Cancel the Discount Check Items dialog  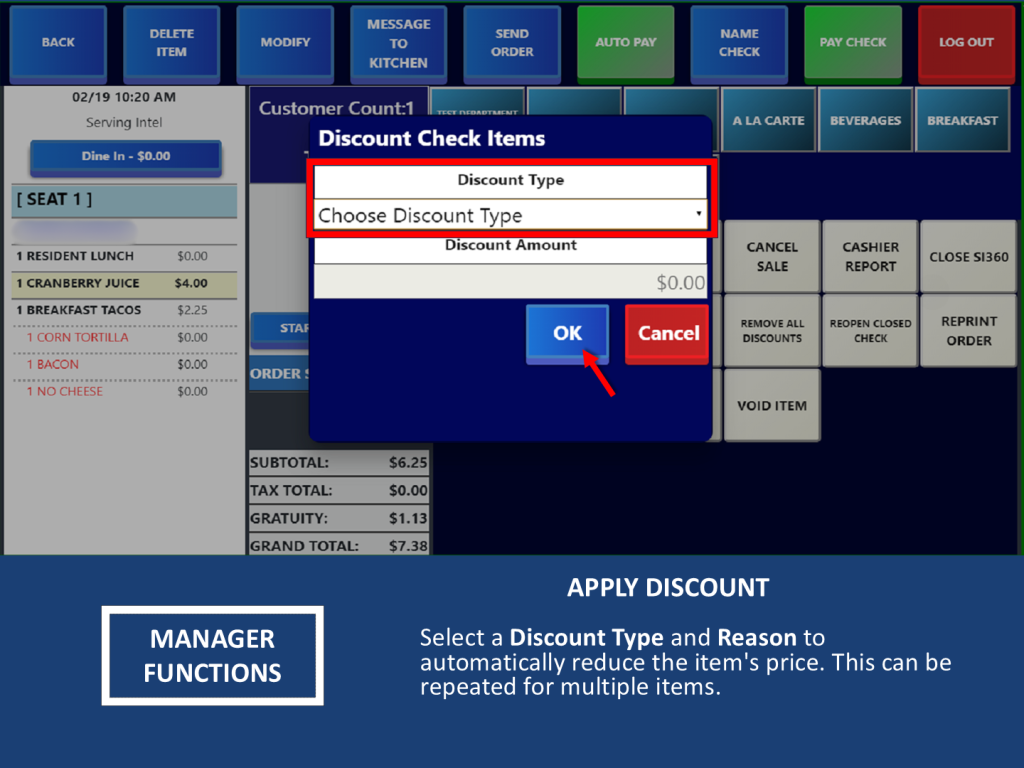click(668, 333)
